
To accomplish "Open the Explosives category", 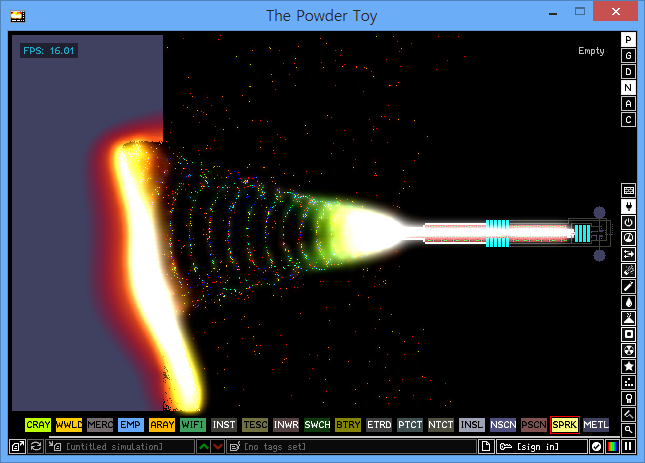I will point(628,271).
